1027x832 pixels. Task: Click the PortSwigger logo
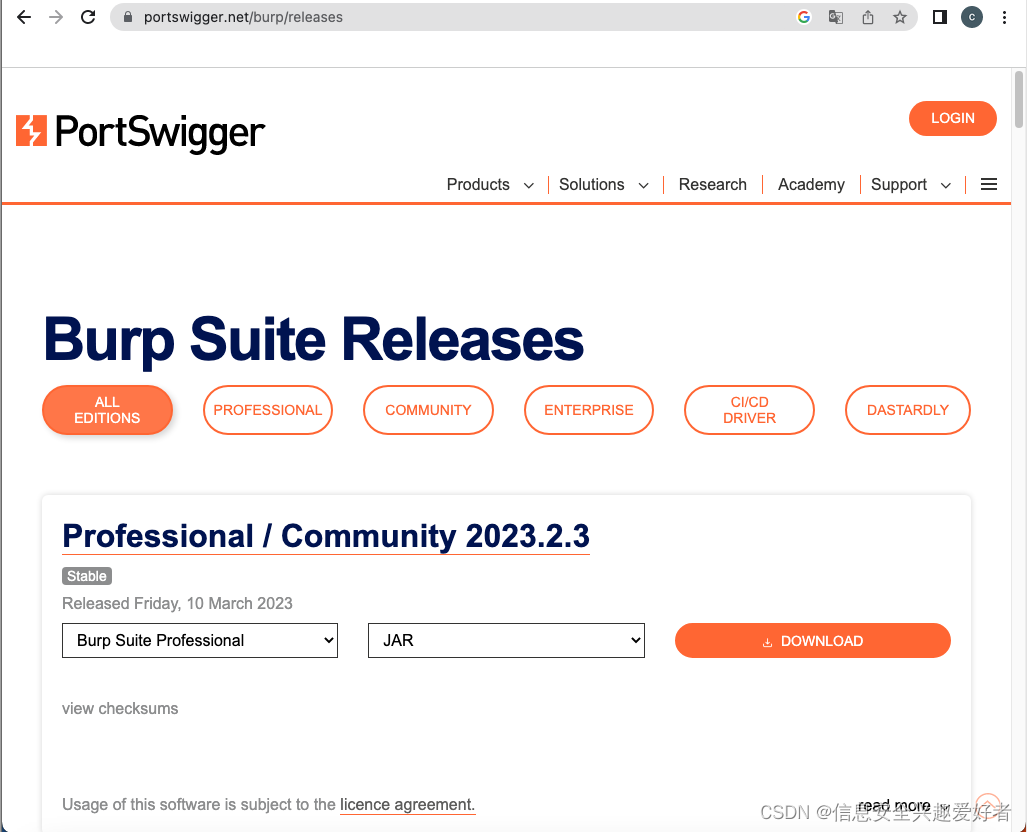pos(140,132)
